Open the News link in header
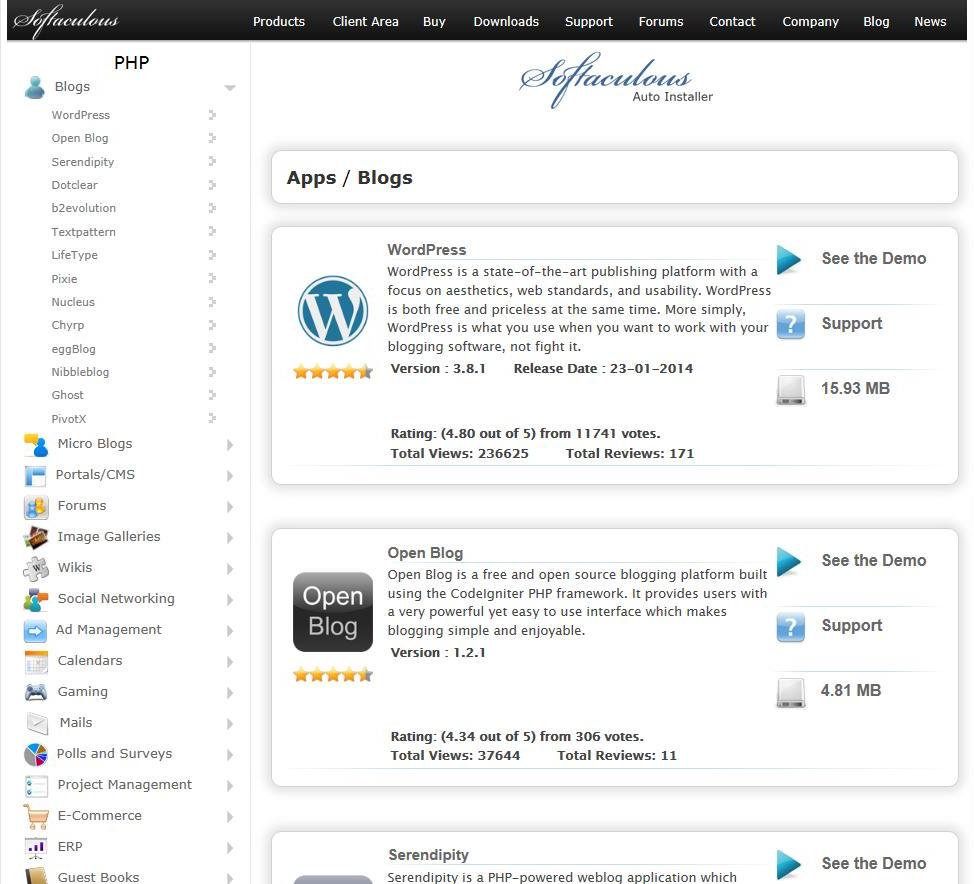This screenshot has width=974, height=884. (929, 21)
